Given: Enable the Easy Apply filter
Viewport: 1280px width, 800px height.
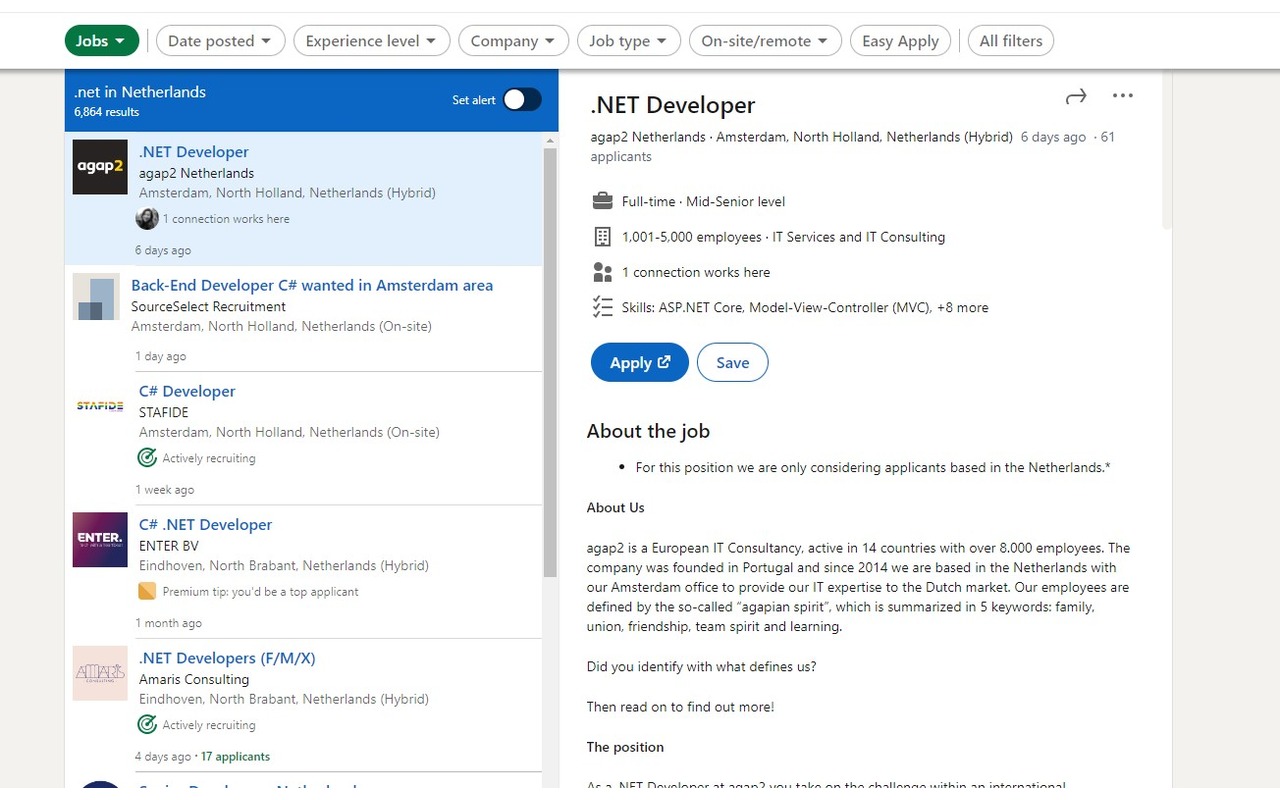Looking at the screenshot, I should (900, 40).
